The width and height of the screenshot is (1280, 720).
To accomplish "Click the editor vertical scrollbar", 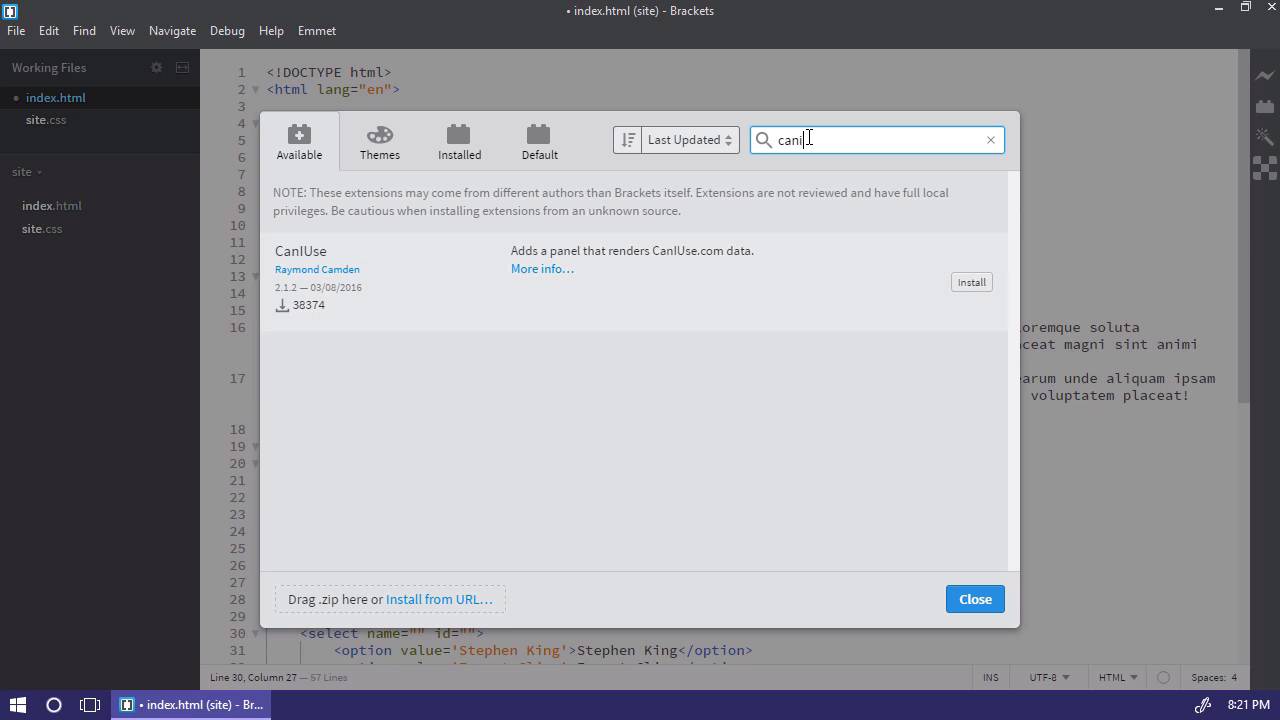I will point(1243,227).
